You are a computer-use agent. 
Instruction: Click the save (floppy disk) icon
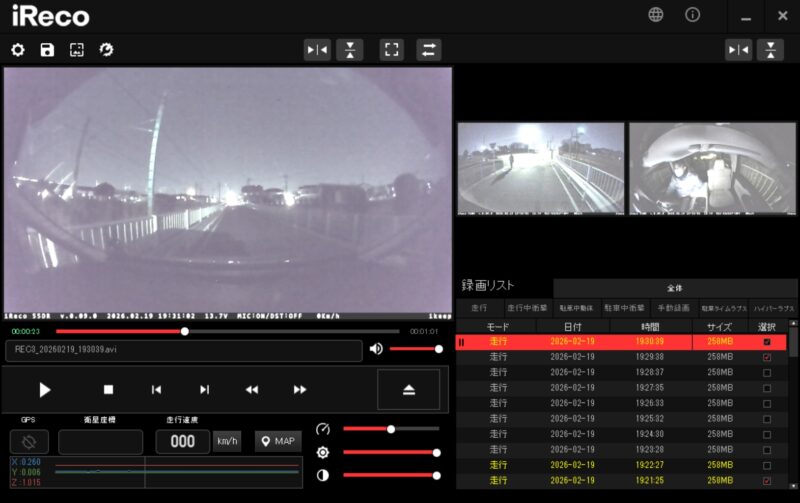[47, 50]
